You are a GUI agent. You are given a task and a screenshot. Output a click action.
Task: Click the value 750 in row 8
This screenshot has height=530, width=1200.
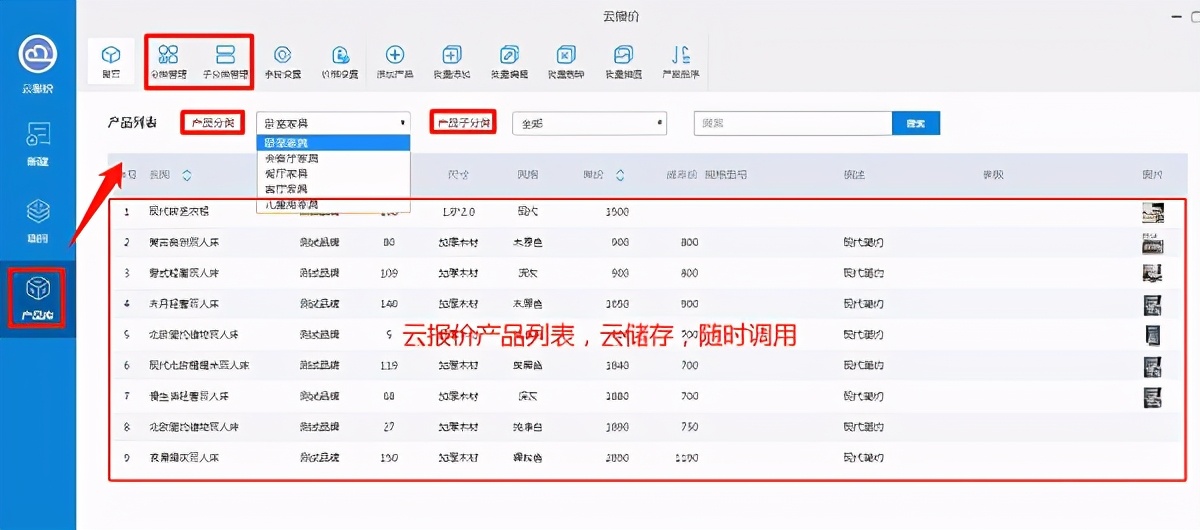(x=690, y=427)
